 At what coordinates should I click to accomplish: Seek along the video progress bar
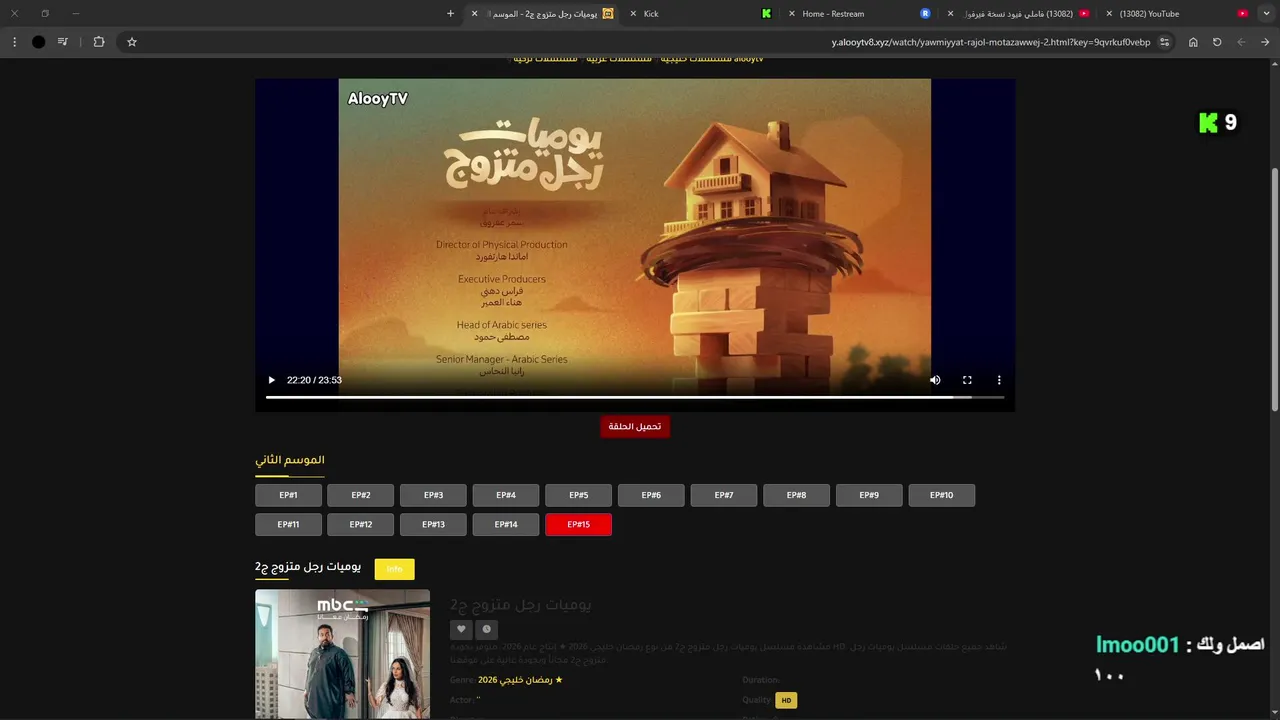coord(635,397)
